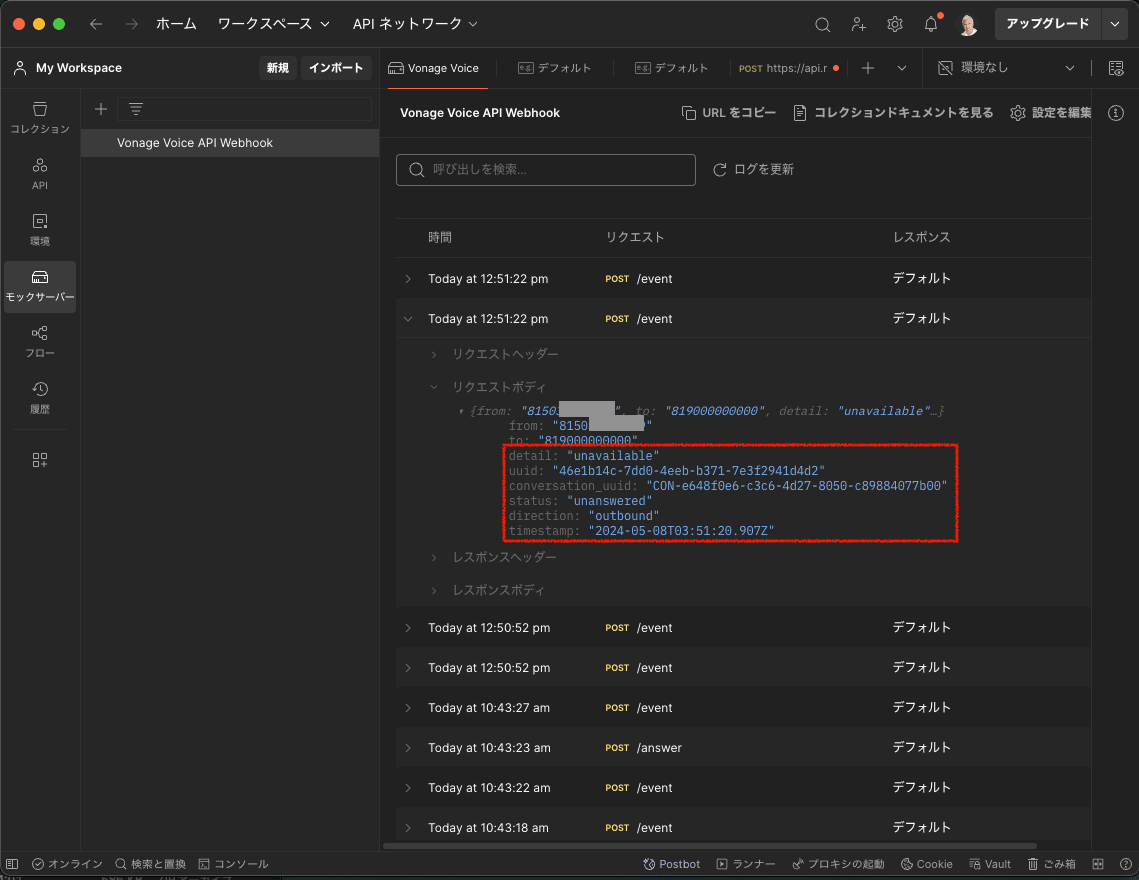
Task: Open the Runner (ランナー) in status bar
Action: (746, 864)
